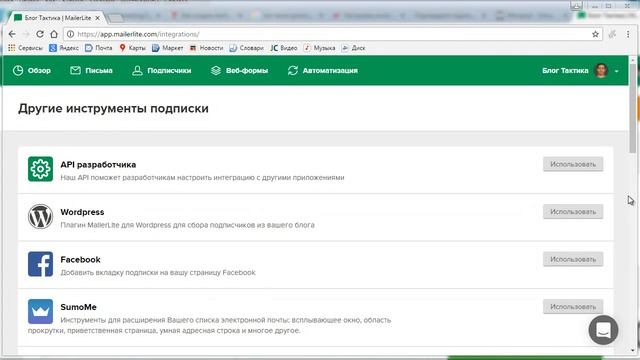Click the browser back arrow
640x360 pixels.
pyautogui.click(x=12, y=34)
